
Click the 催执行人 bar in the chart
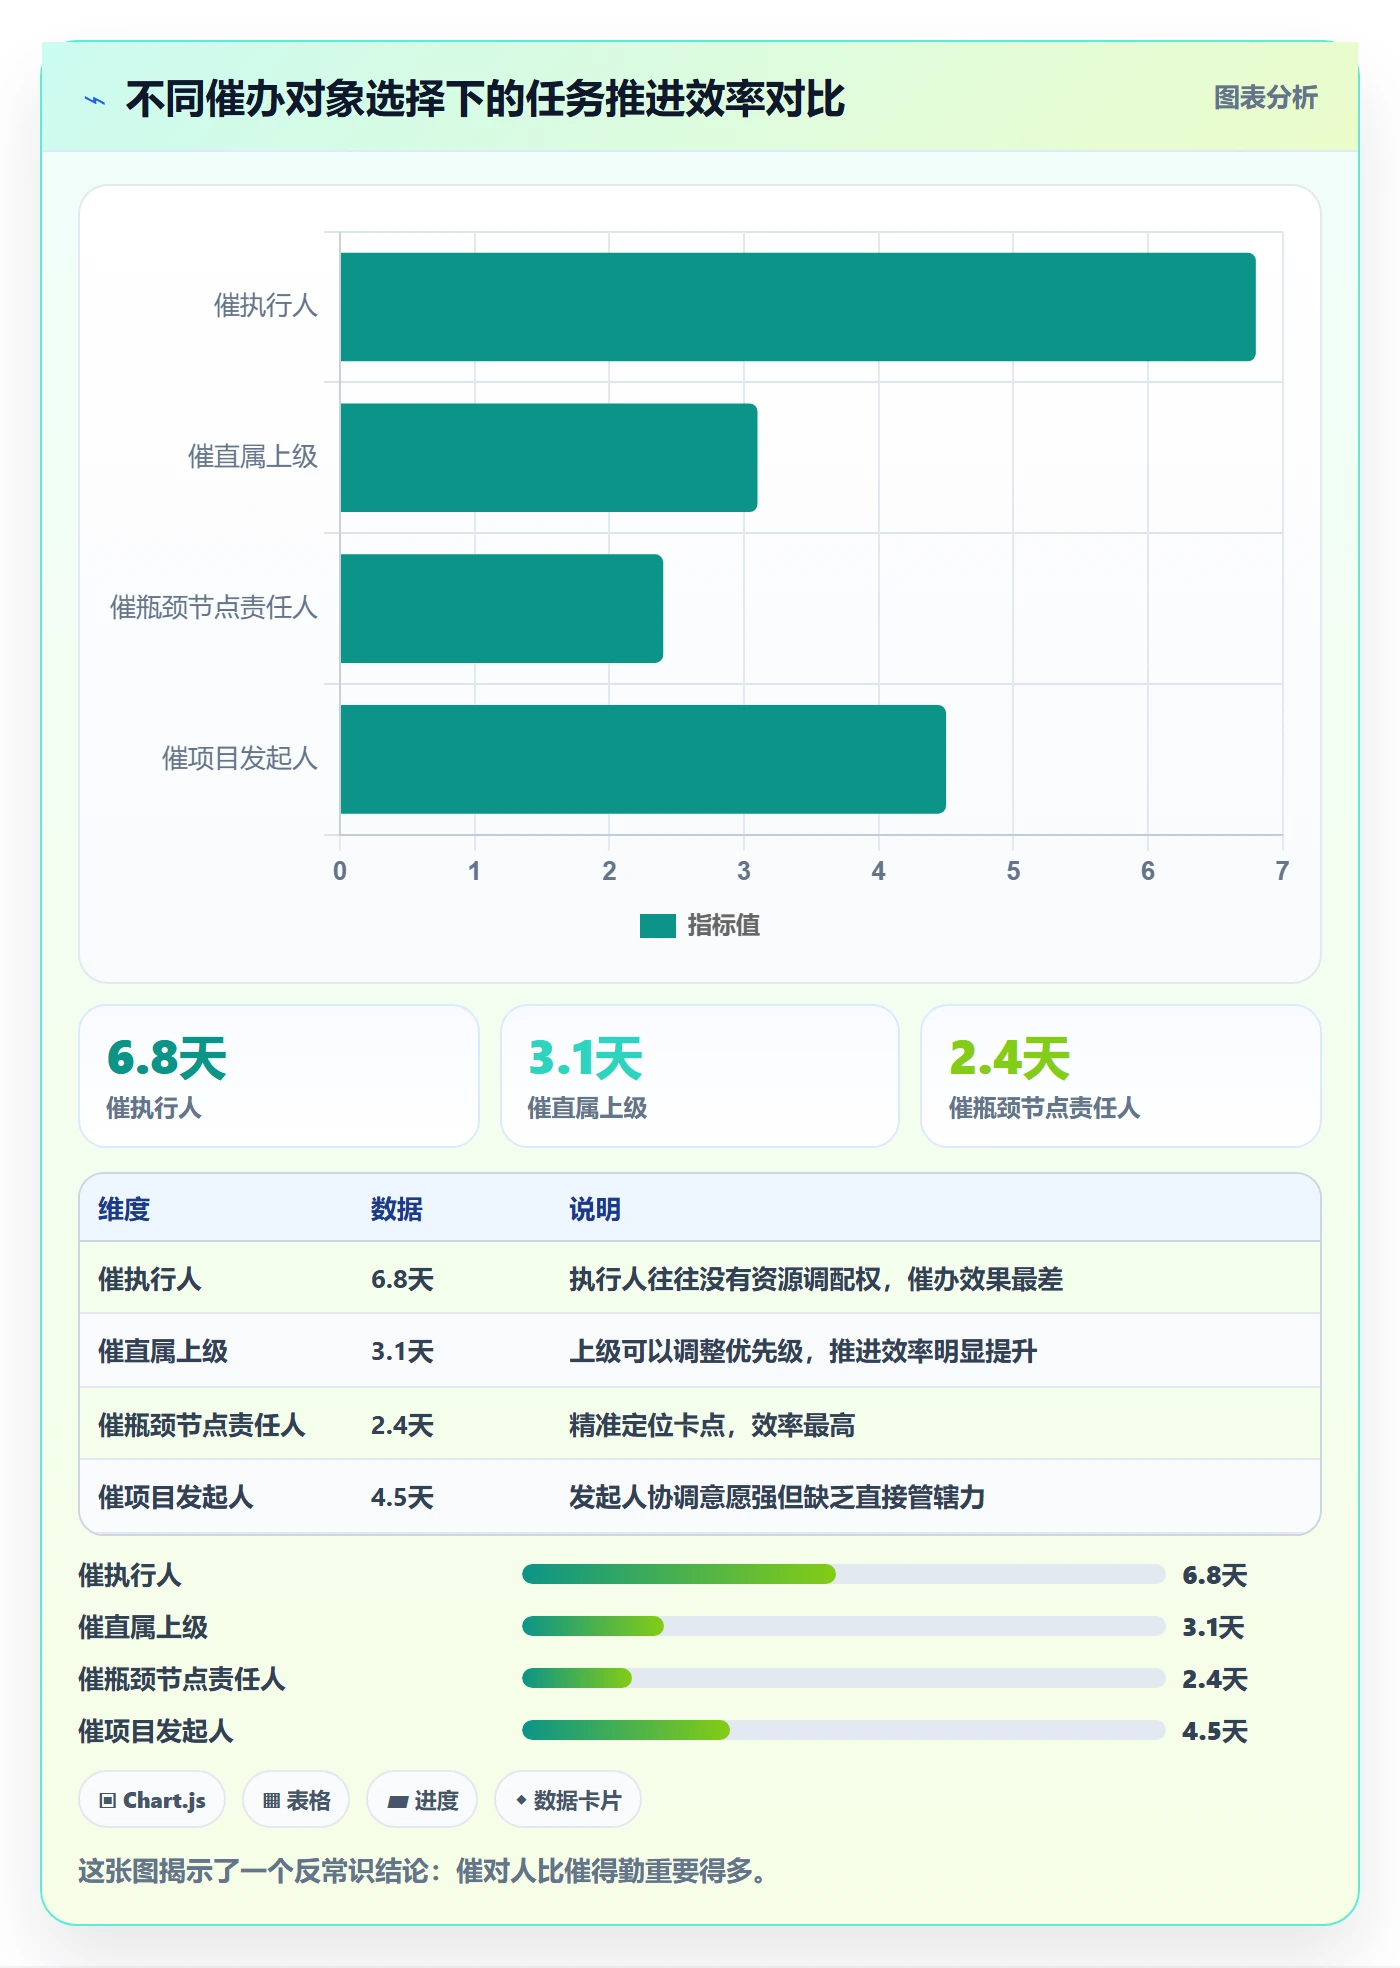[x=798, y=307]
